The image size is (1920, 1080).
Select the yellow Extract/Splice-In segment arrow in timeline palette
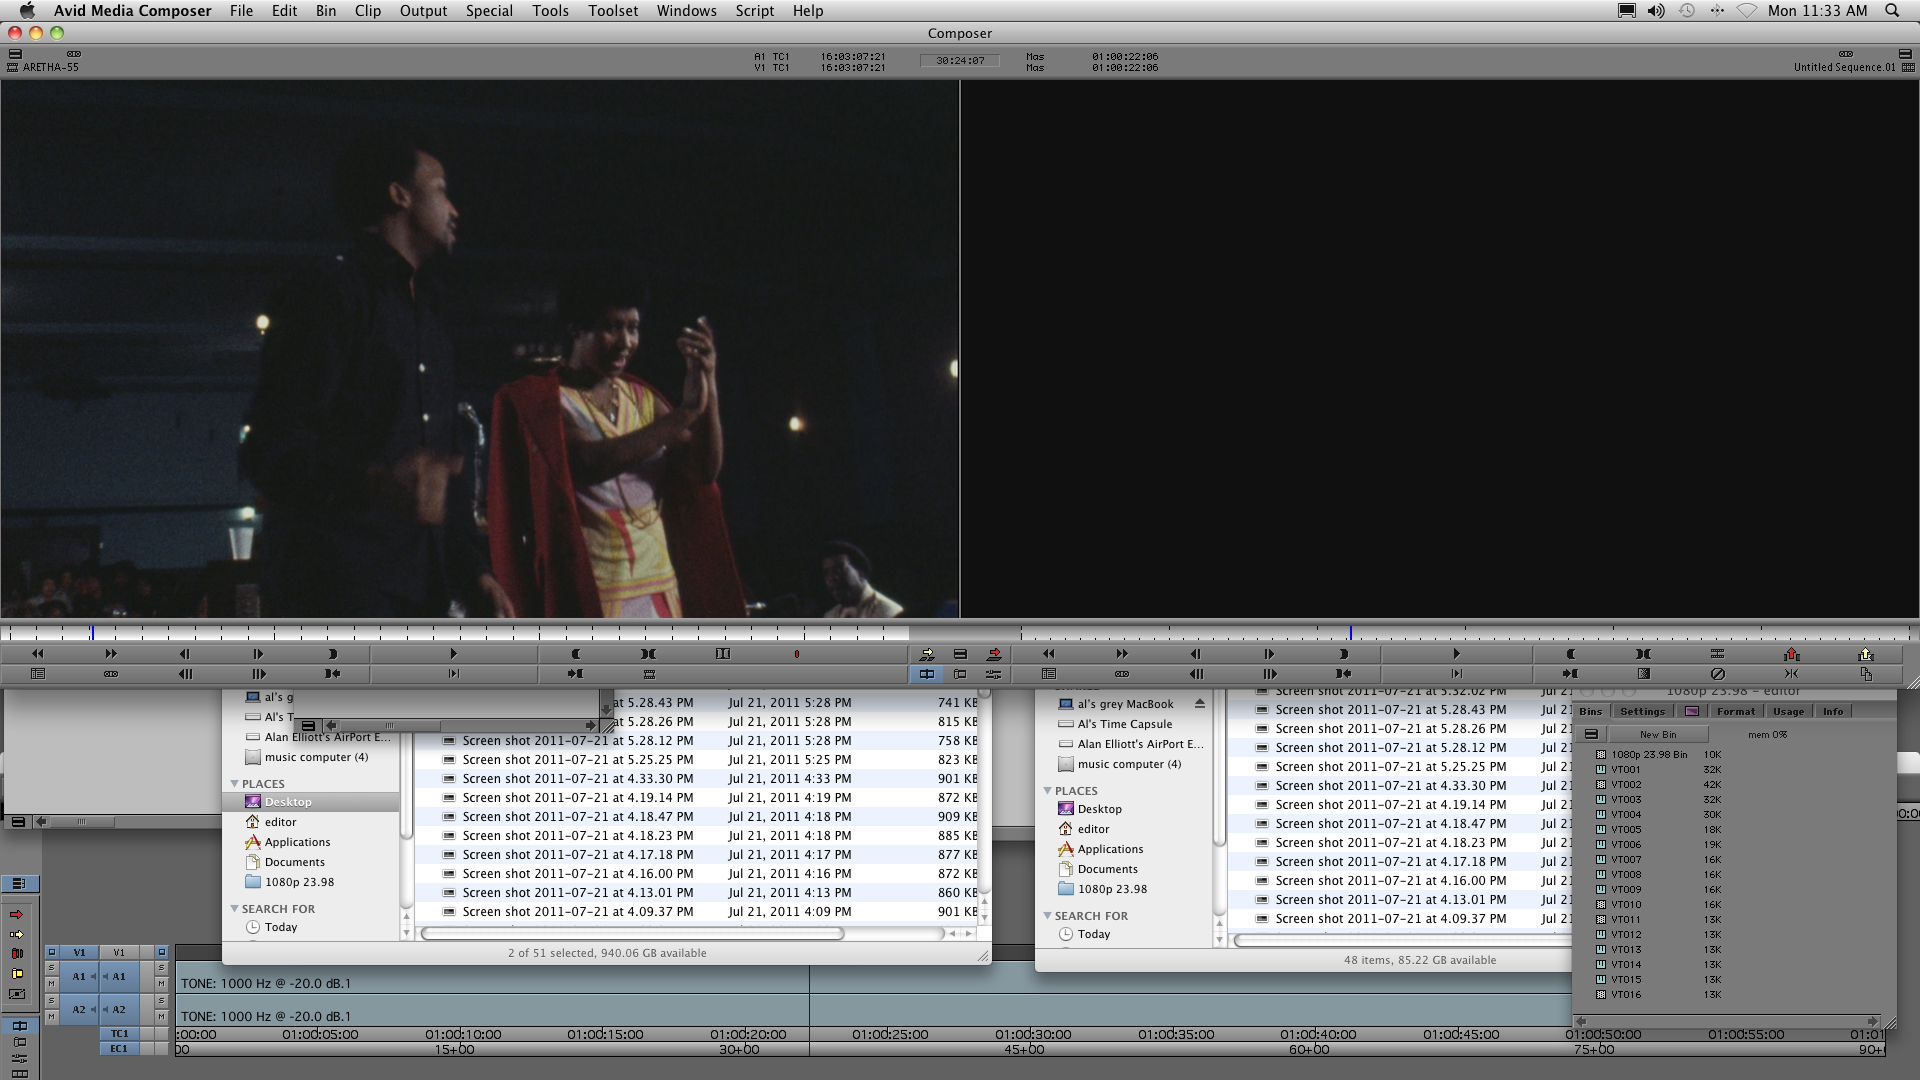tap(17, 934)
